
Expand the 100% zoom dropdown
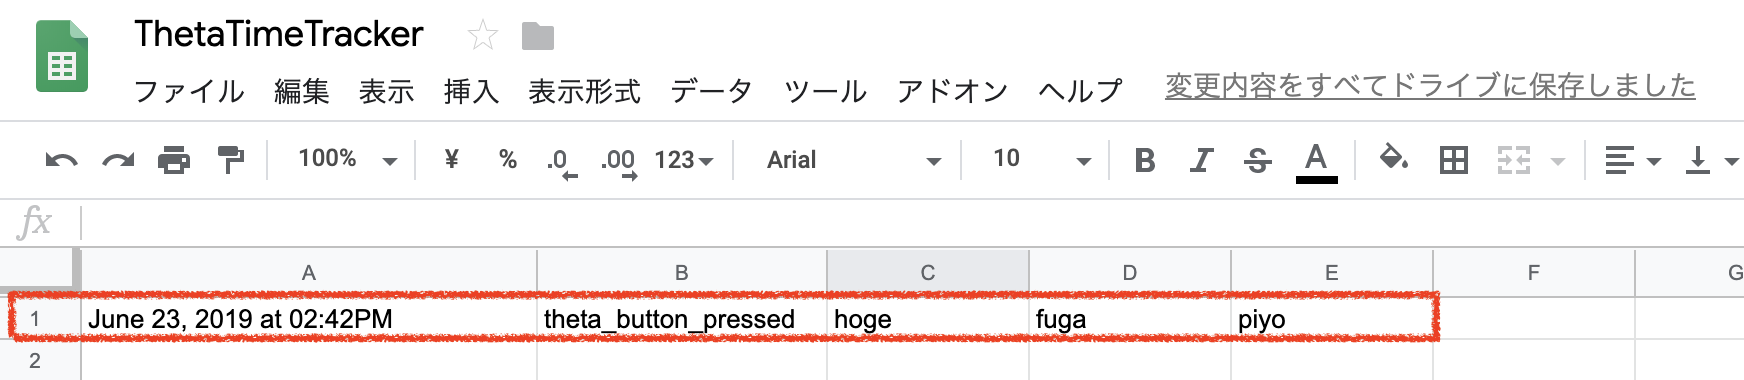(347, 159)
